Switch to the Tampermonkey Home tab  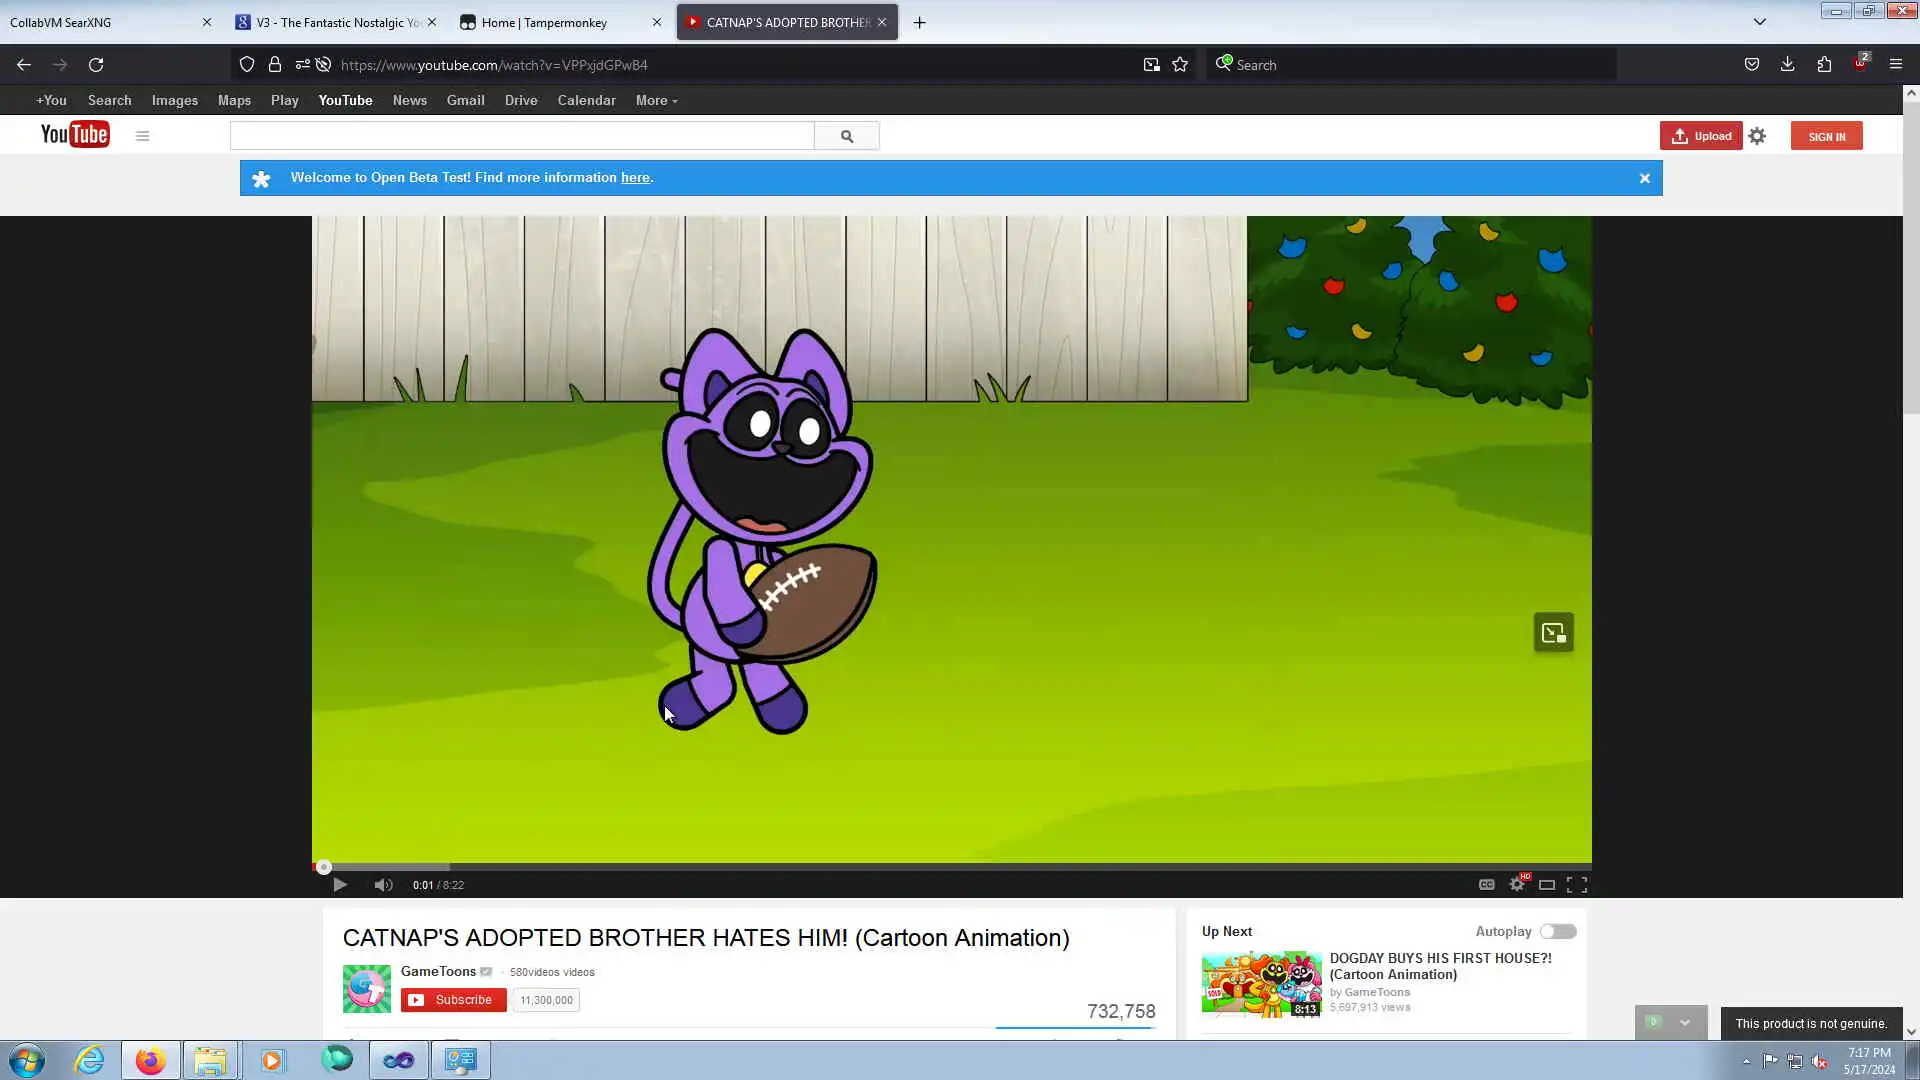tap(544, 22)
